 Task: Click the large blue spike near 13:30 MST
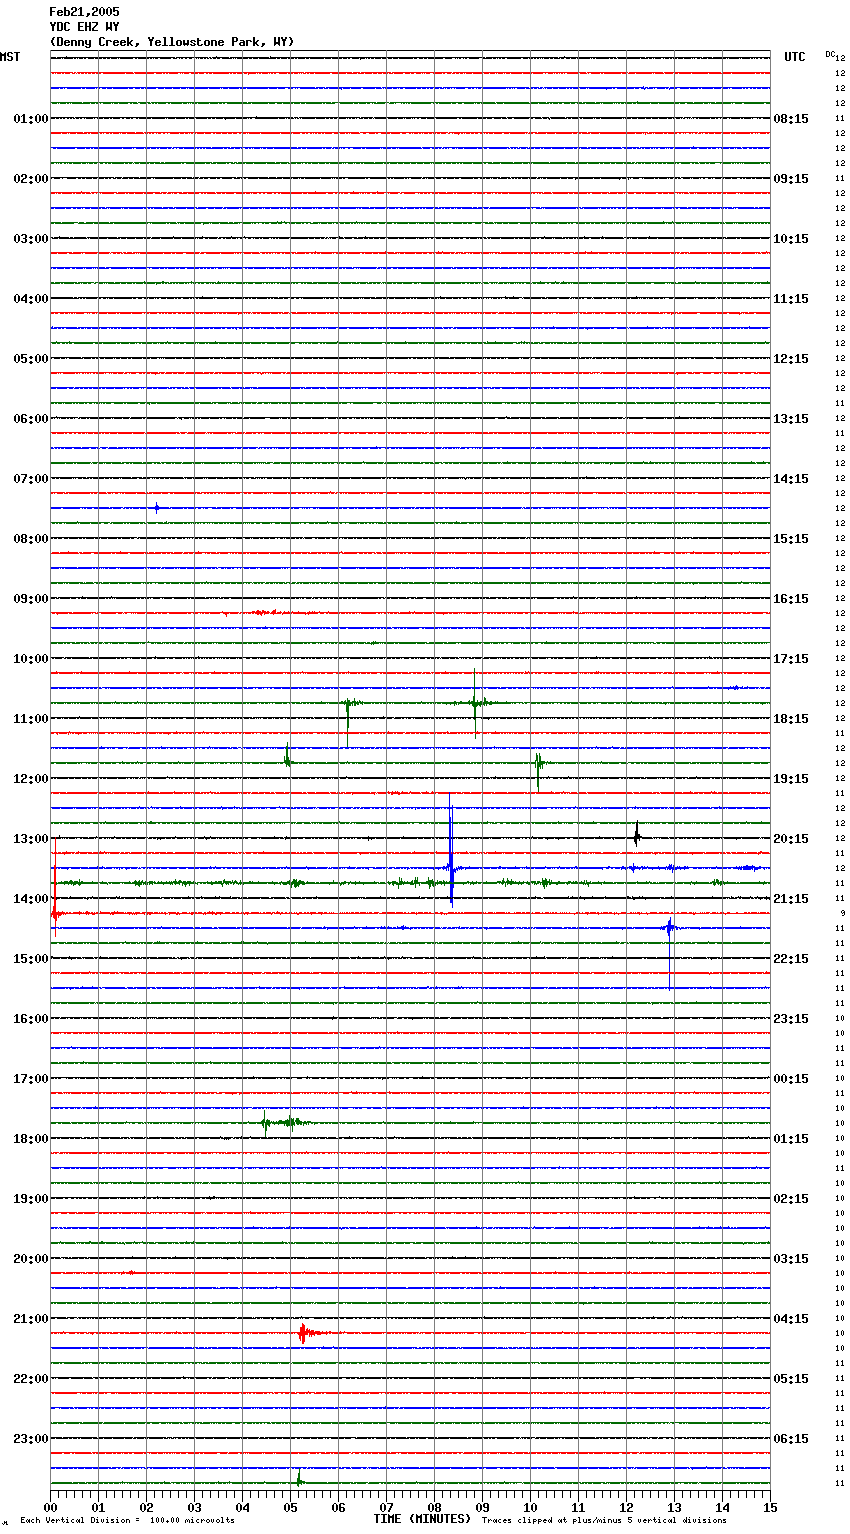pos(451,850)
